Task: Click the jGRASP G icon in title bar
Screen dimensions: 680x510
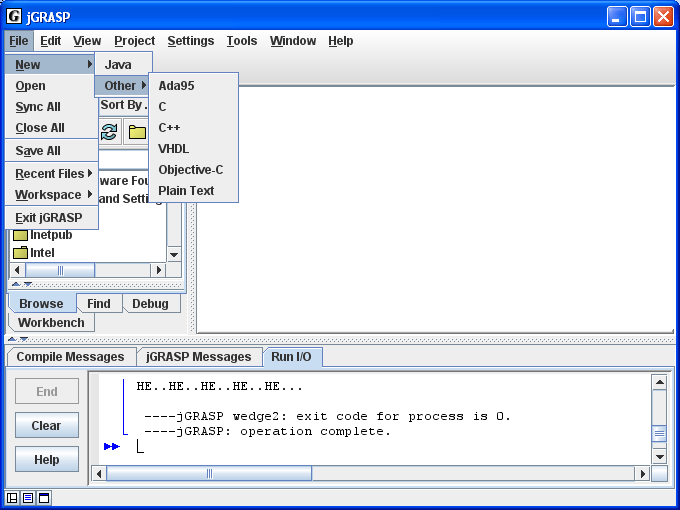Action: [14, 16]
